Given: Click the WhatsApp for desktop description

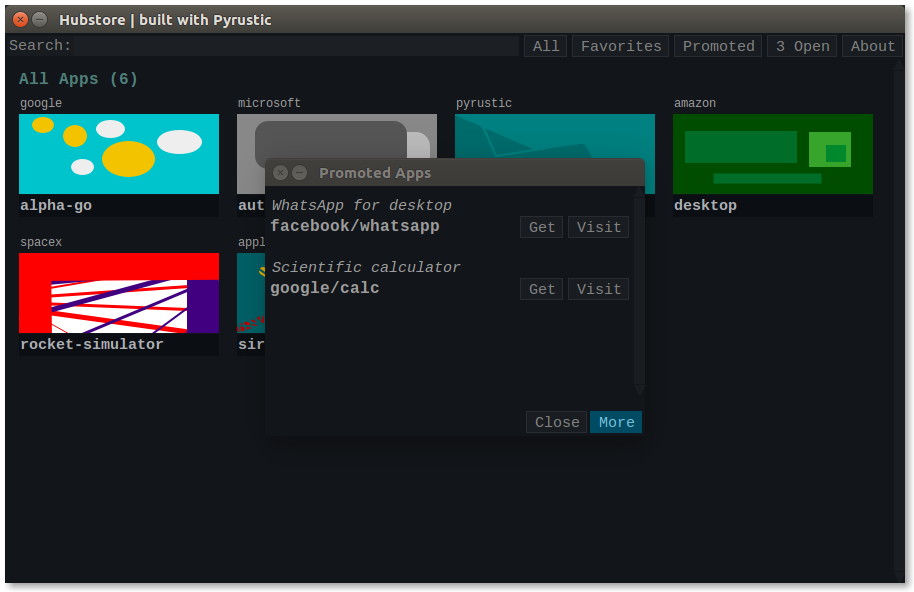Looking at the screenshot, I should click(x=361, y=205).
